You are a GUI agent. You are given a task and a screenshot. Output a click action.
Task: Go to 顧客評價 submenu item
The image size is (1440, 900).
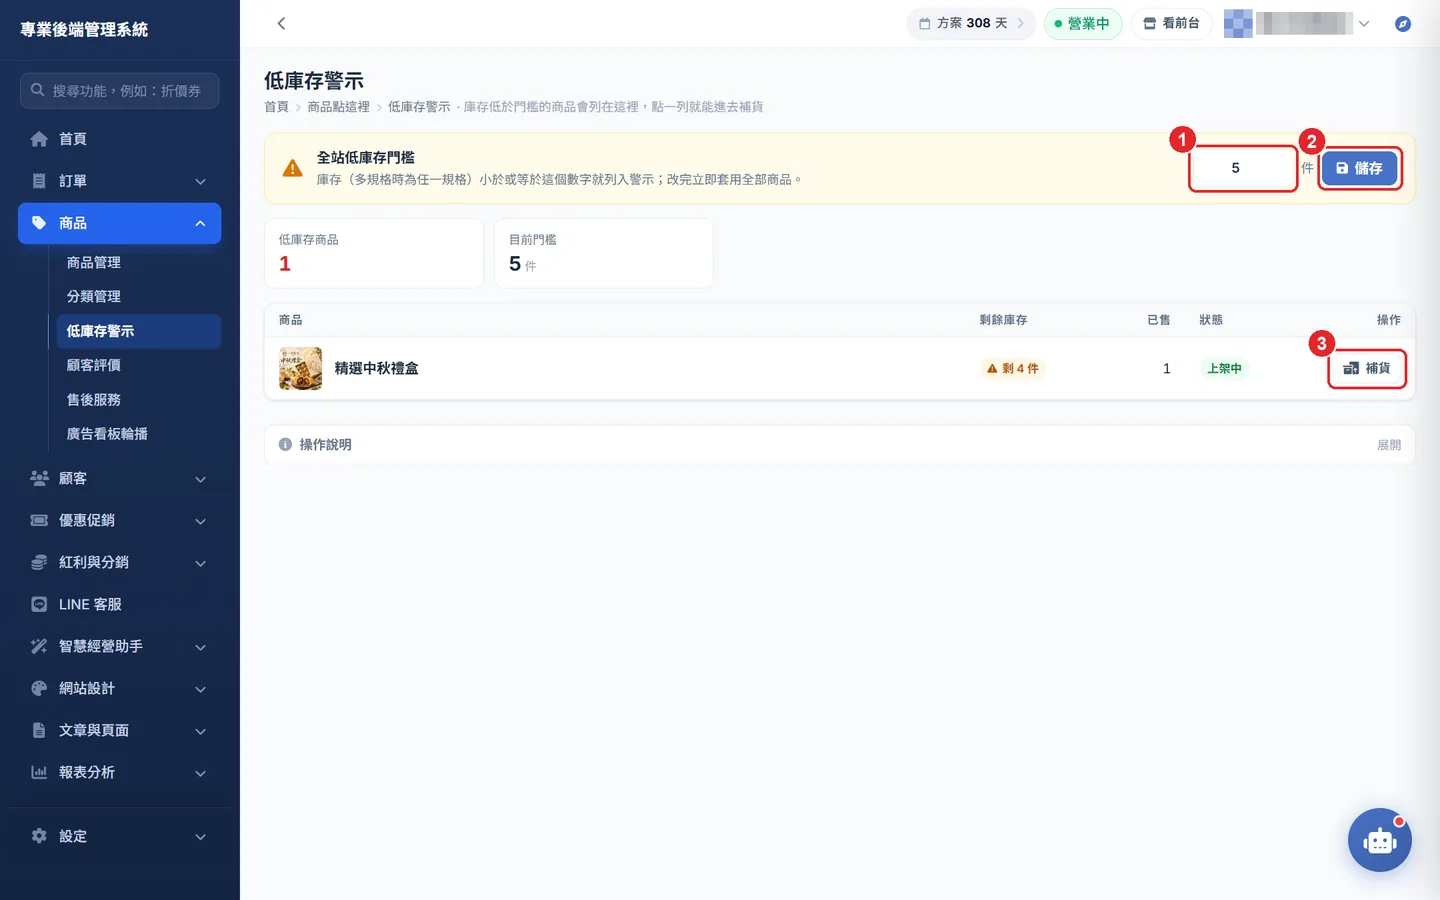click(x=139, y=365)
